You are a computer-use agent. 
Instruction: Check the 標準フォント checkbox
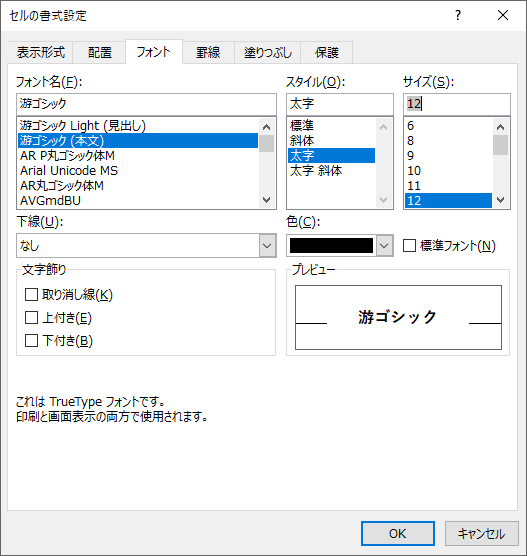pyautogui.click(x=409, y=245)
